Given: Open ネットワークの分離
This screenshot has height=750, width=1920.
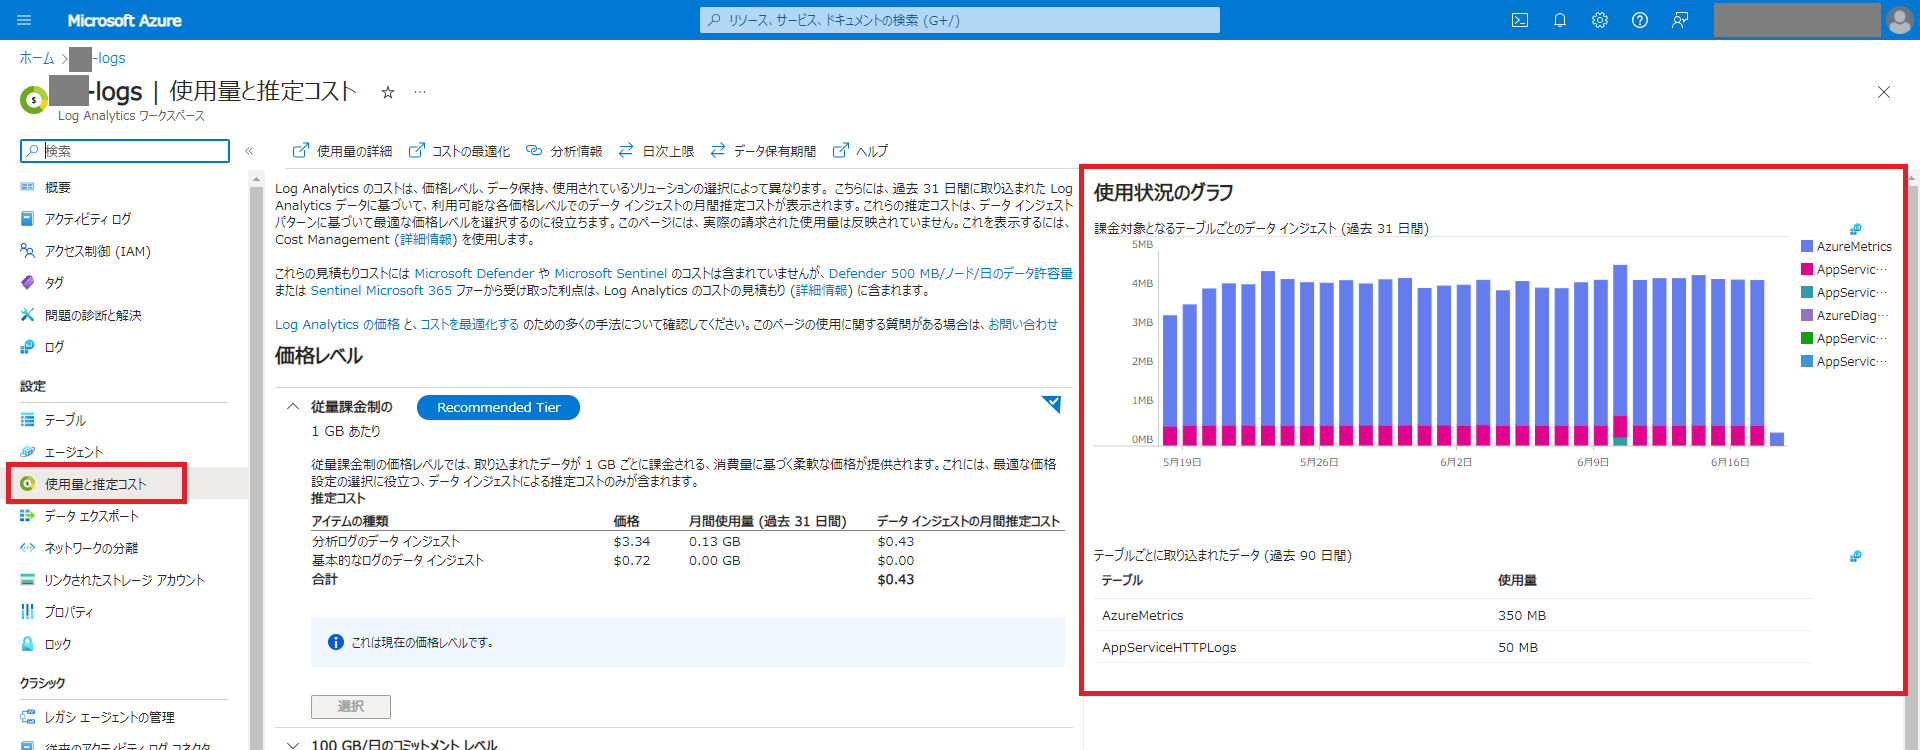Looking at the screenshot, I should click(91, 548).
